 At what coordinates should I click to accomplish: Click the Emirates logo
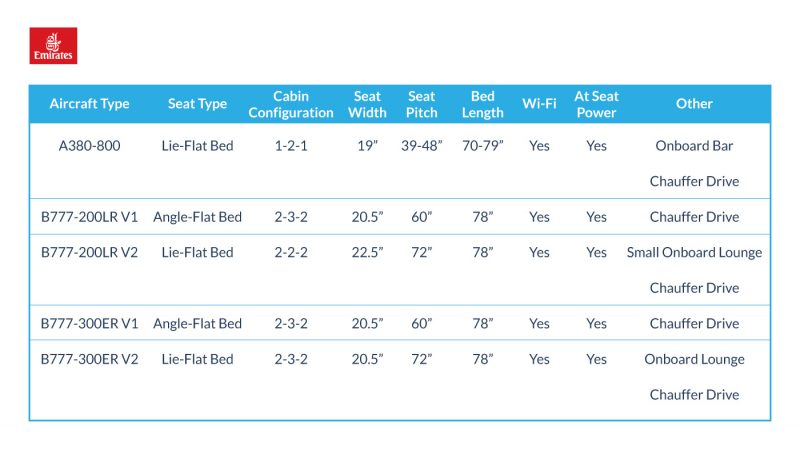pos(53,45)
